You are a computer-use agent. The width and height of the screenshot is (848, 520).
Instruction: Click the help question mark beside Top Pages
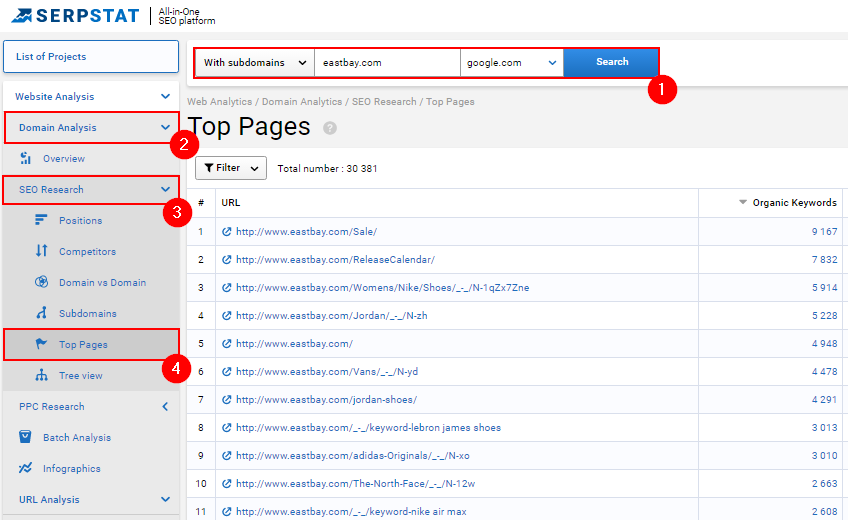(330, 128)
